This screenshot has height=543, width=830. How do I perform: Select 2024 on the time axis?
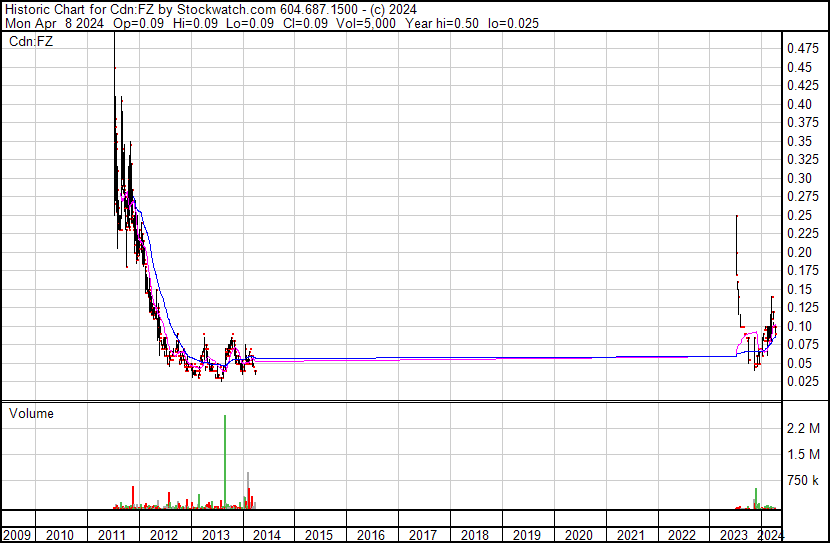(x=769, y=535)
